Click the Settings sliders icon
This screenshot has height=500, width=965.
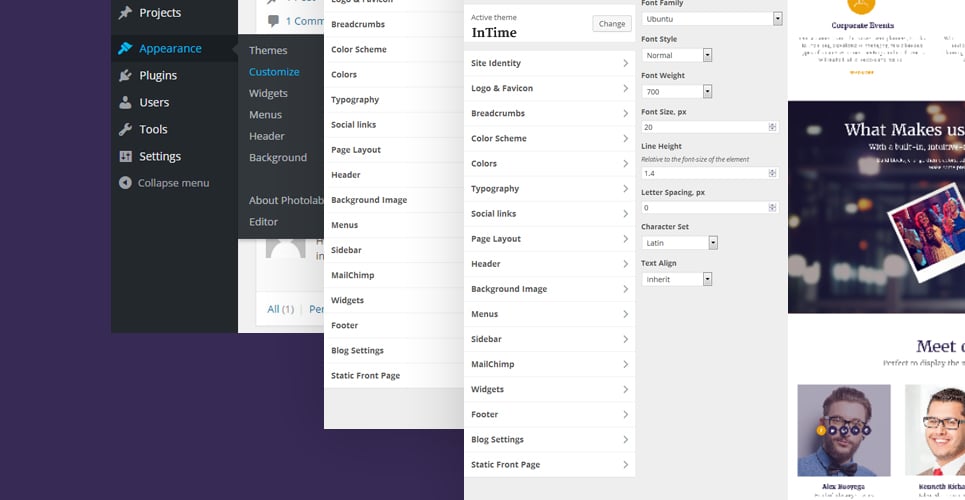(x=126, y=156)
